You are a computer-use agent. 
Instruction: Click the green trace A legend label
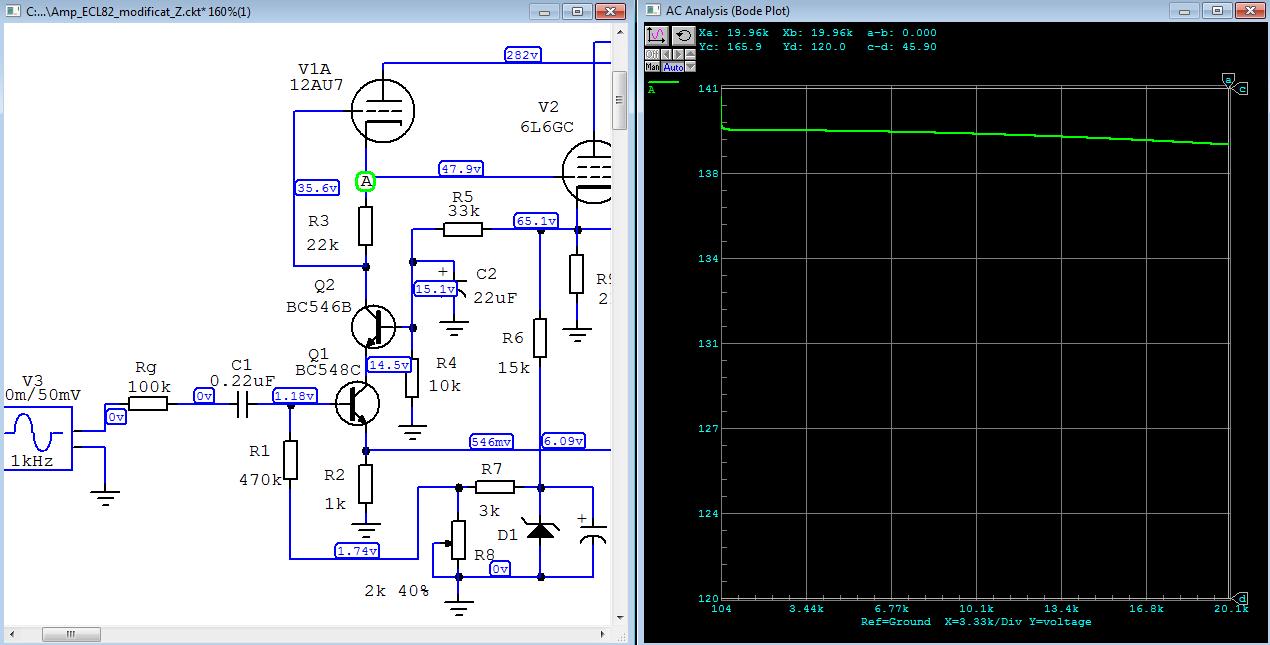(652, 90)
